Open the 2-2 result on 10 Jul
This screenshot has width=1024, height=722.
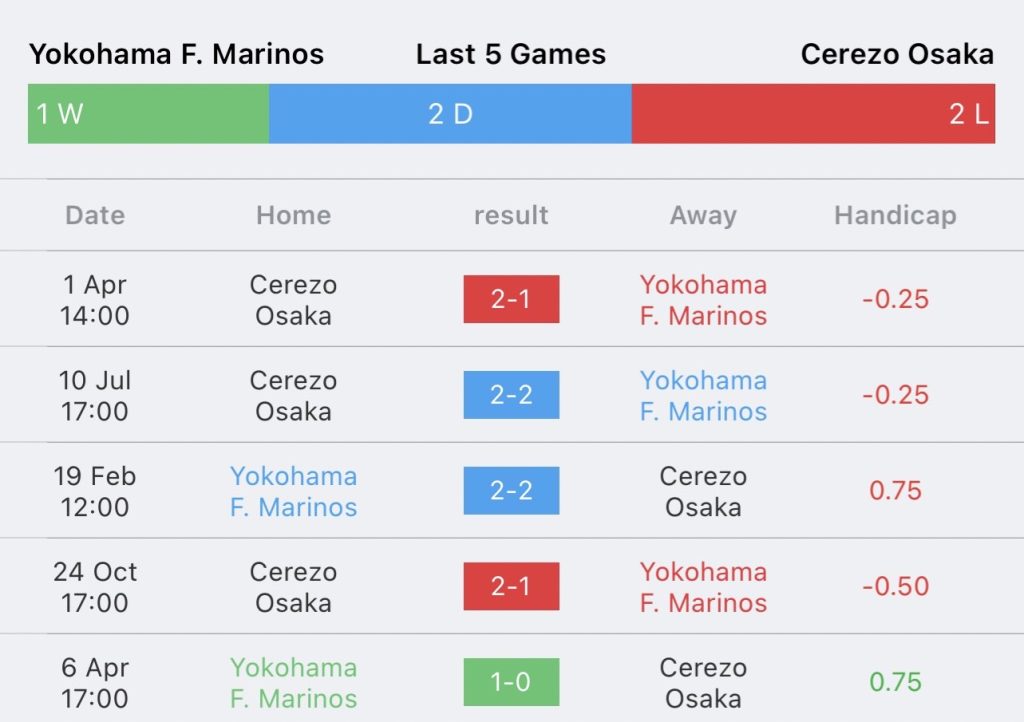pyautogui.click(x=511, y=395)
